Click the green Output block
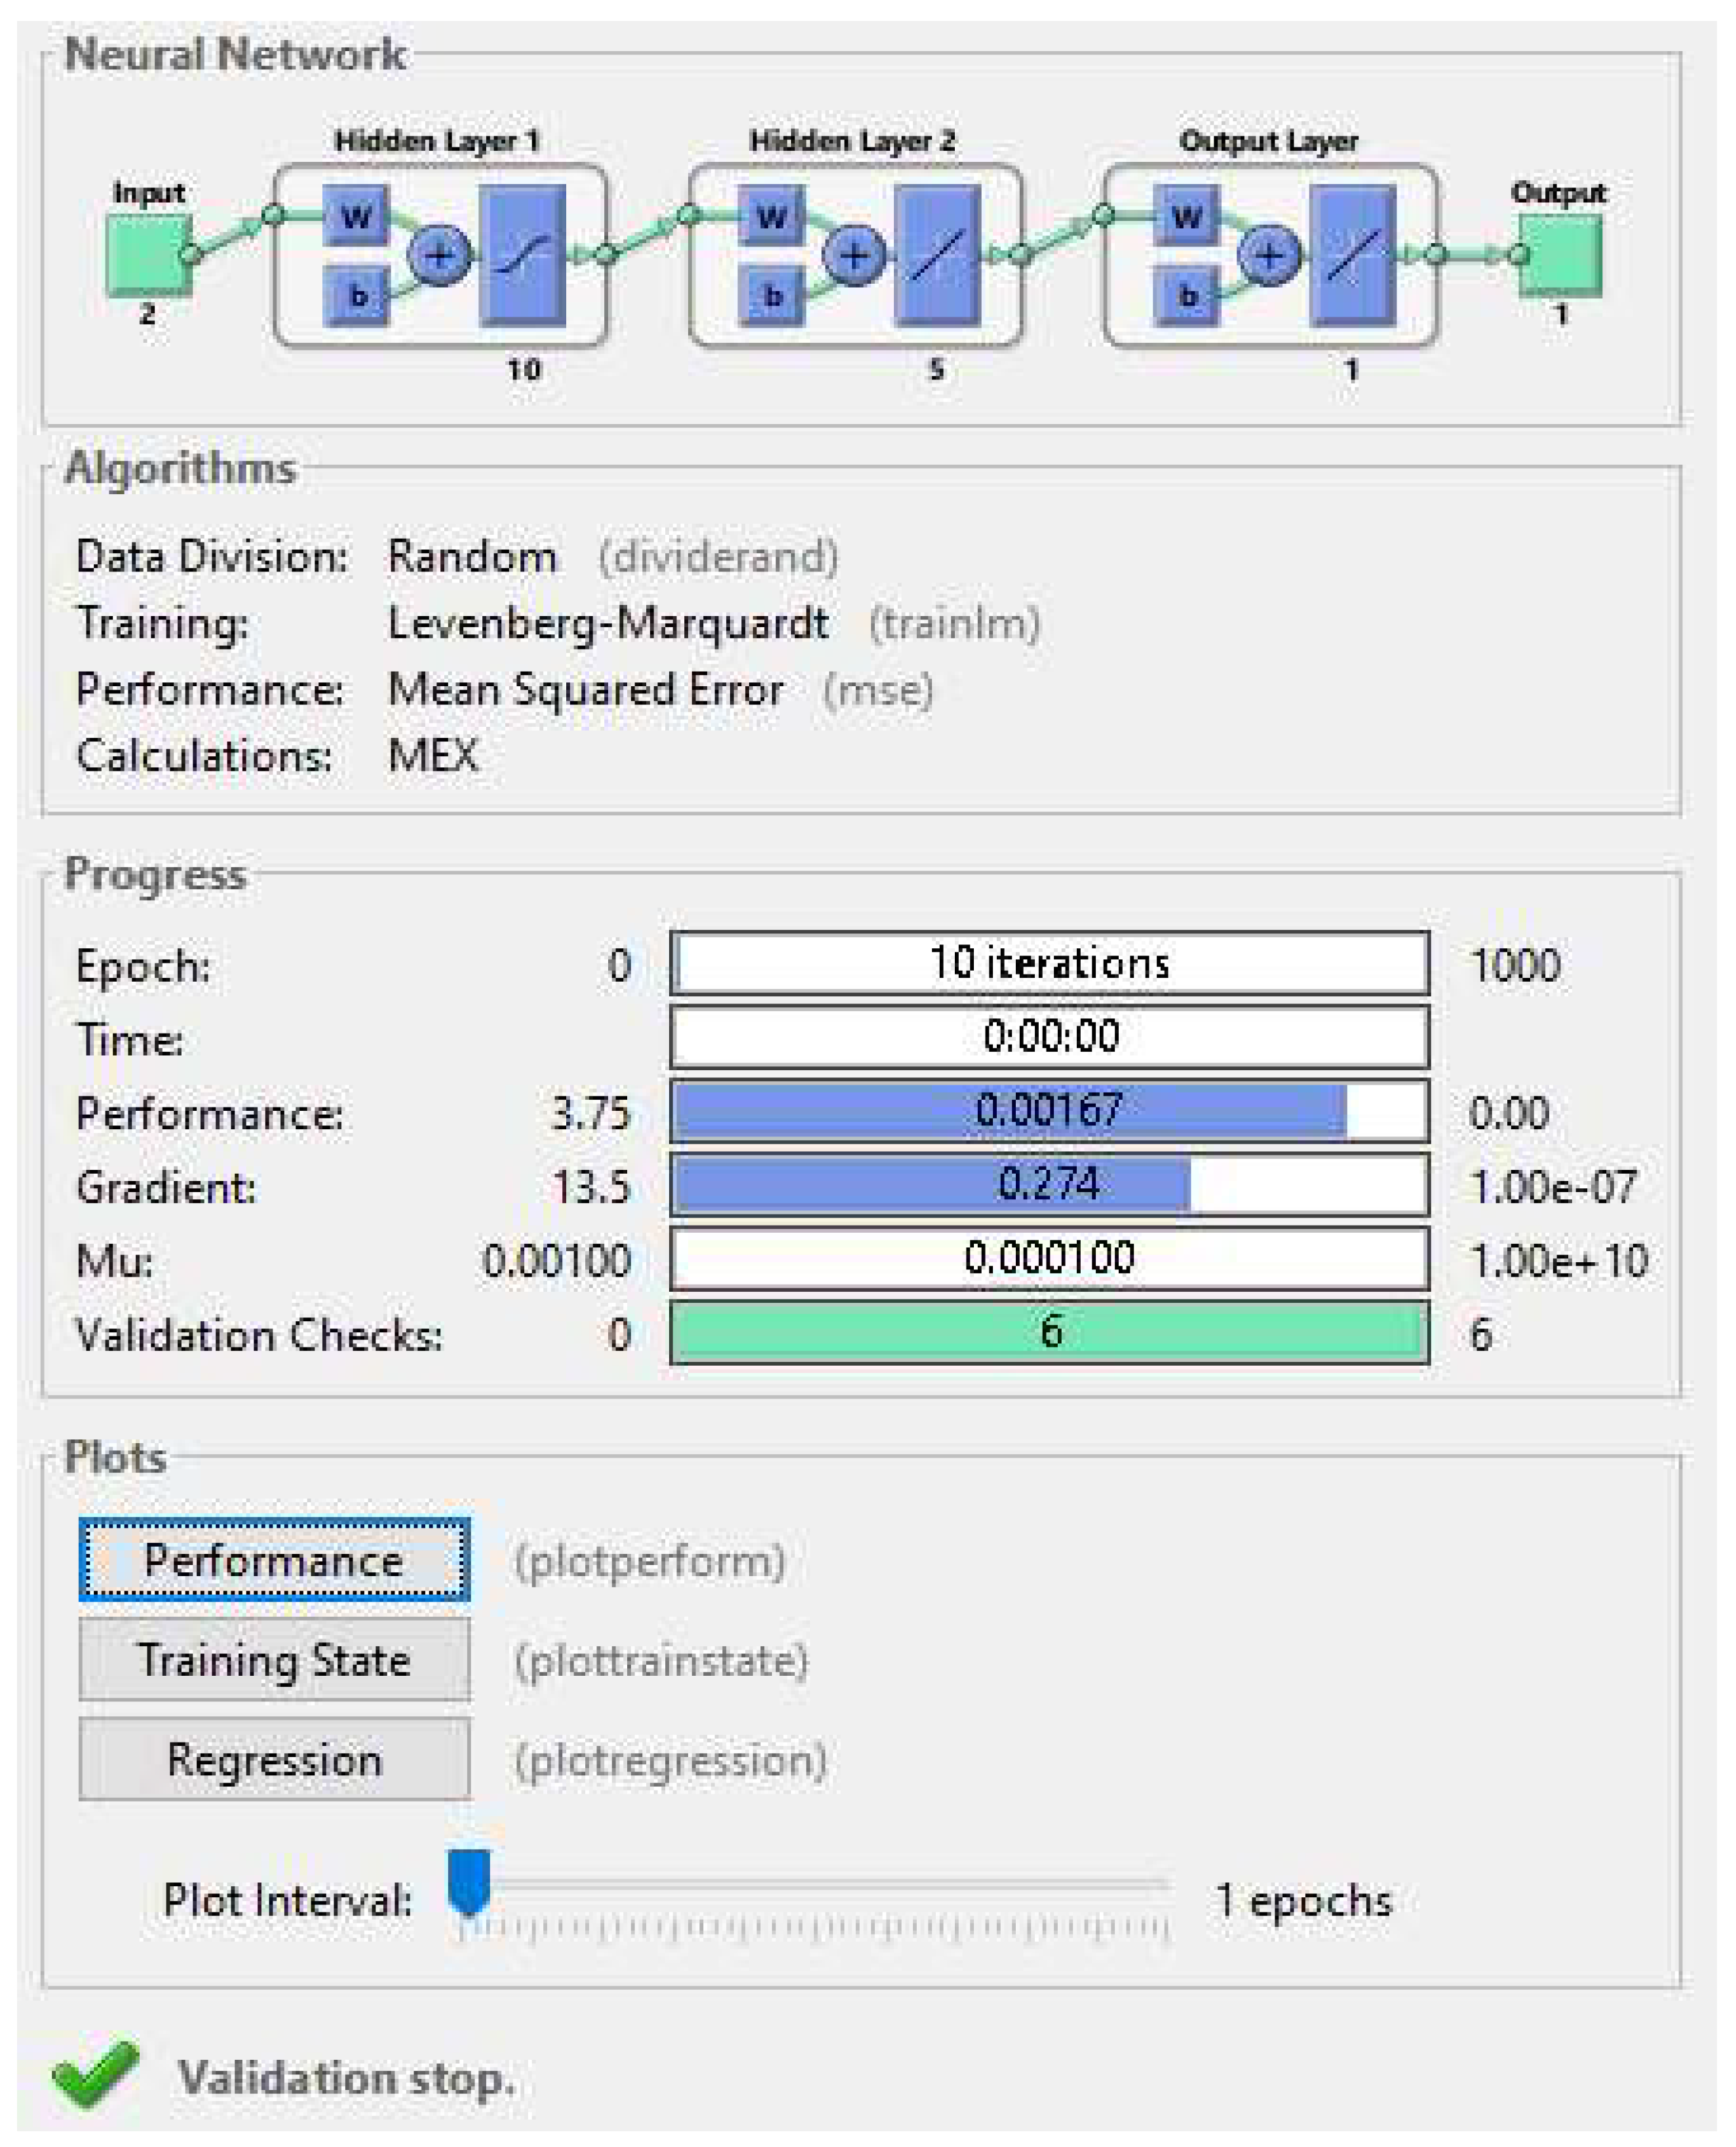1736x2147 pixels. point(1561,256)
